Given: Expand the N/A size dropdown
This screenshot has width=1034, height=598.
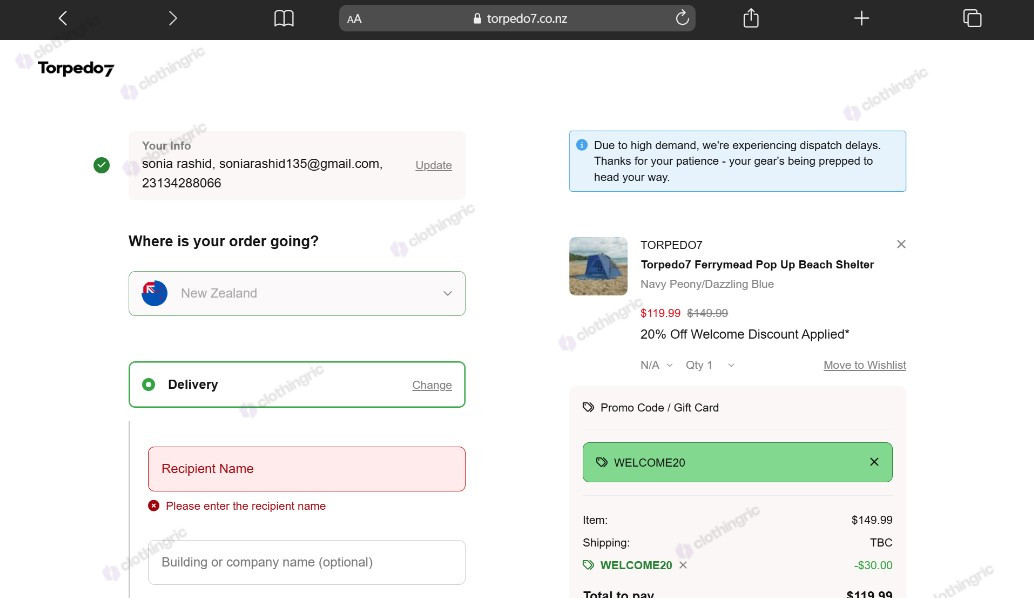Looking at the screenshot, I should coord(656,365).
